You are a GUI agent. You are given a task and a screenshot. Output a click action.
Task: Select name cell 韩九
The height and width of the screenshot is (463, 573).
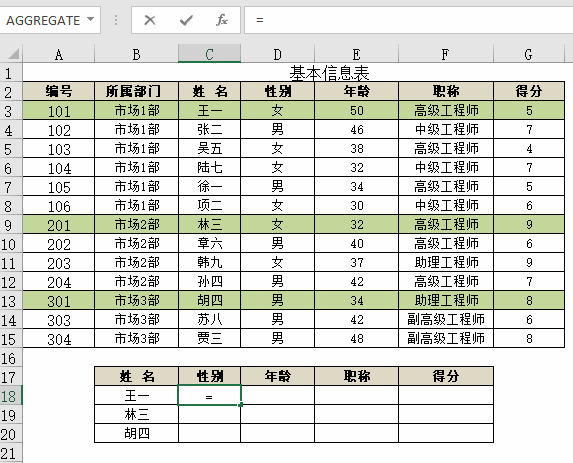[209, 262]
